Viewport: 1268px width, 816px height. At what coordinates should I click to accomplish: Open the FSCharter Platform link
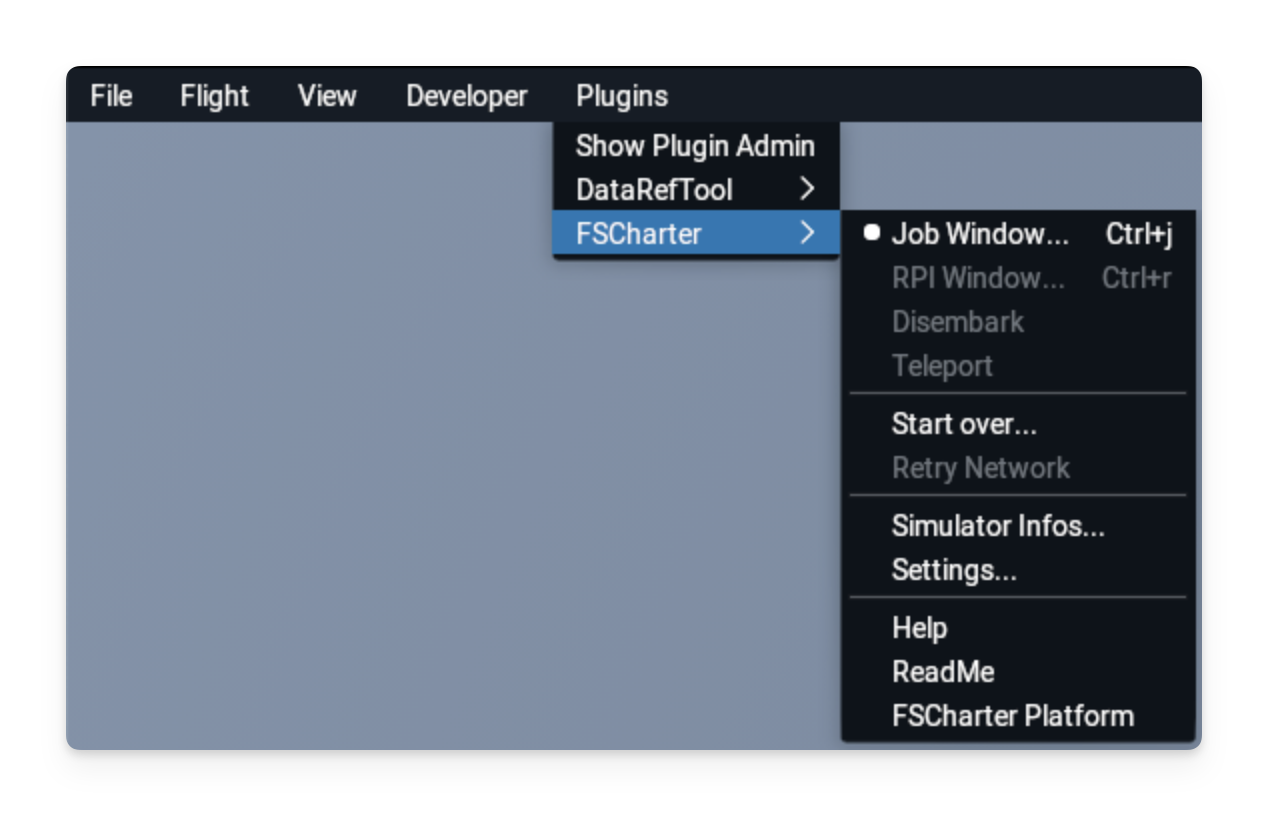pyautogui.click(x=1012, y=716)
